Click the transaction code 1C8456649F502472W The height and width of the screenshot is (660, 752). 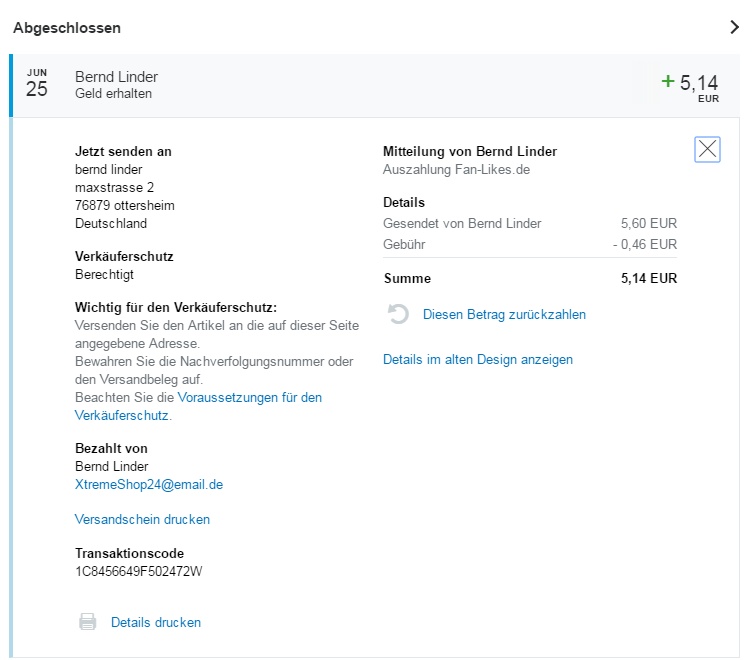(139, 572)
